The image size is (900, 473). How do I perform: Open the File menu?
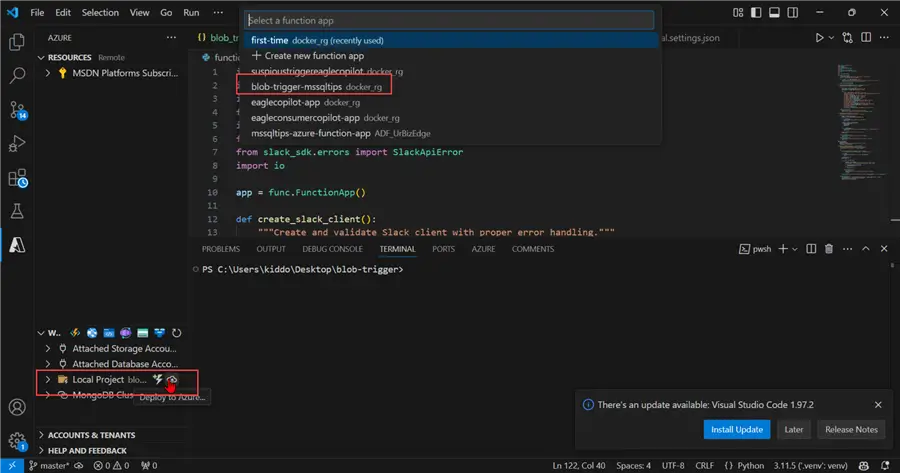(37, 13)
